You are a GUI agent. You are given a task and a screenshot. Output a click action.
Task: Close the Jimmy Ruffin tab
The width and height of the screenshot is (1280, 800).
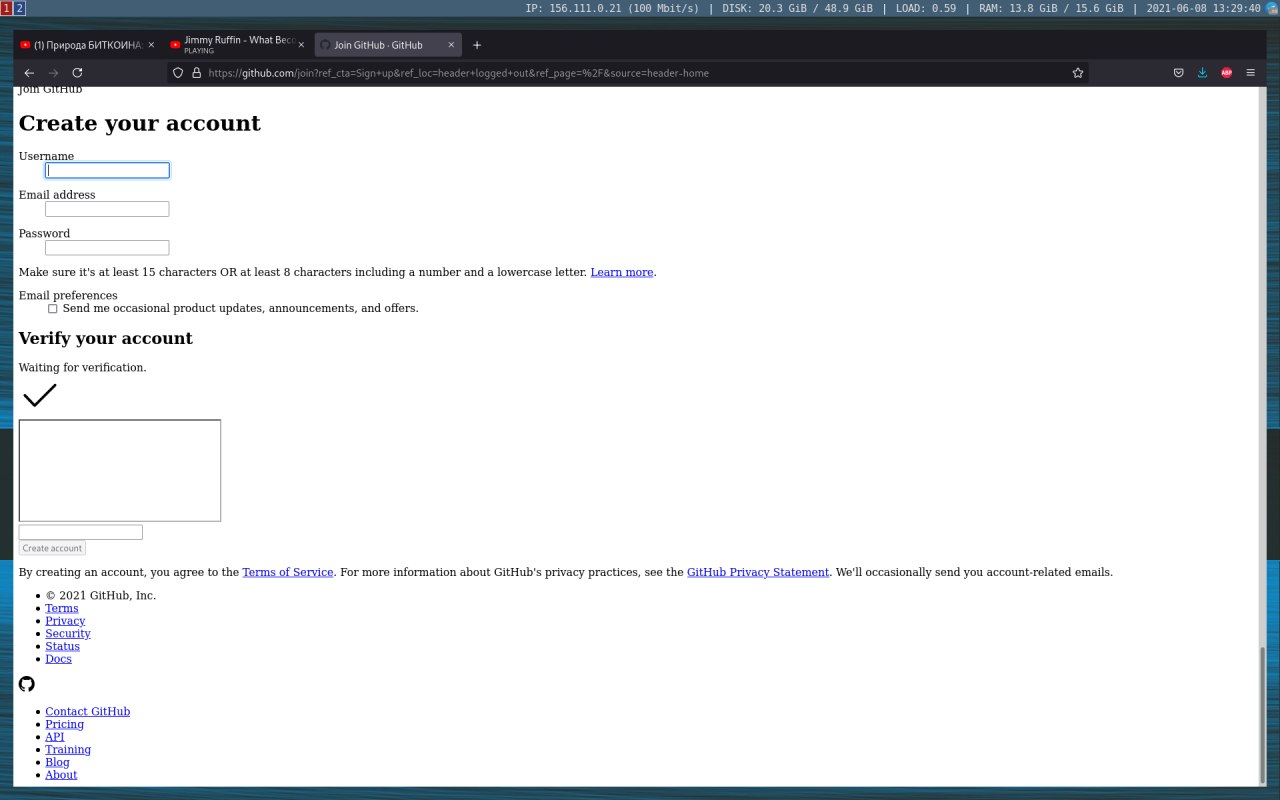click(x=301, y=45)
